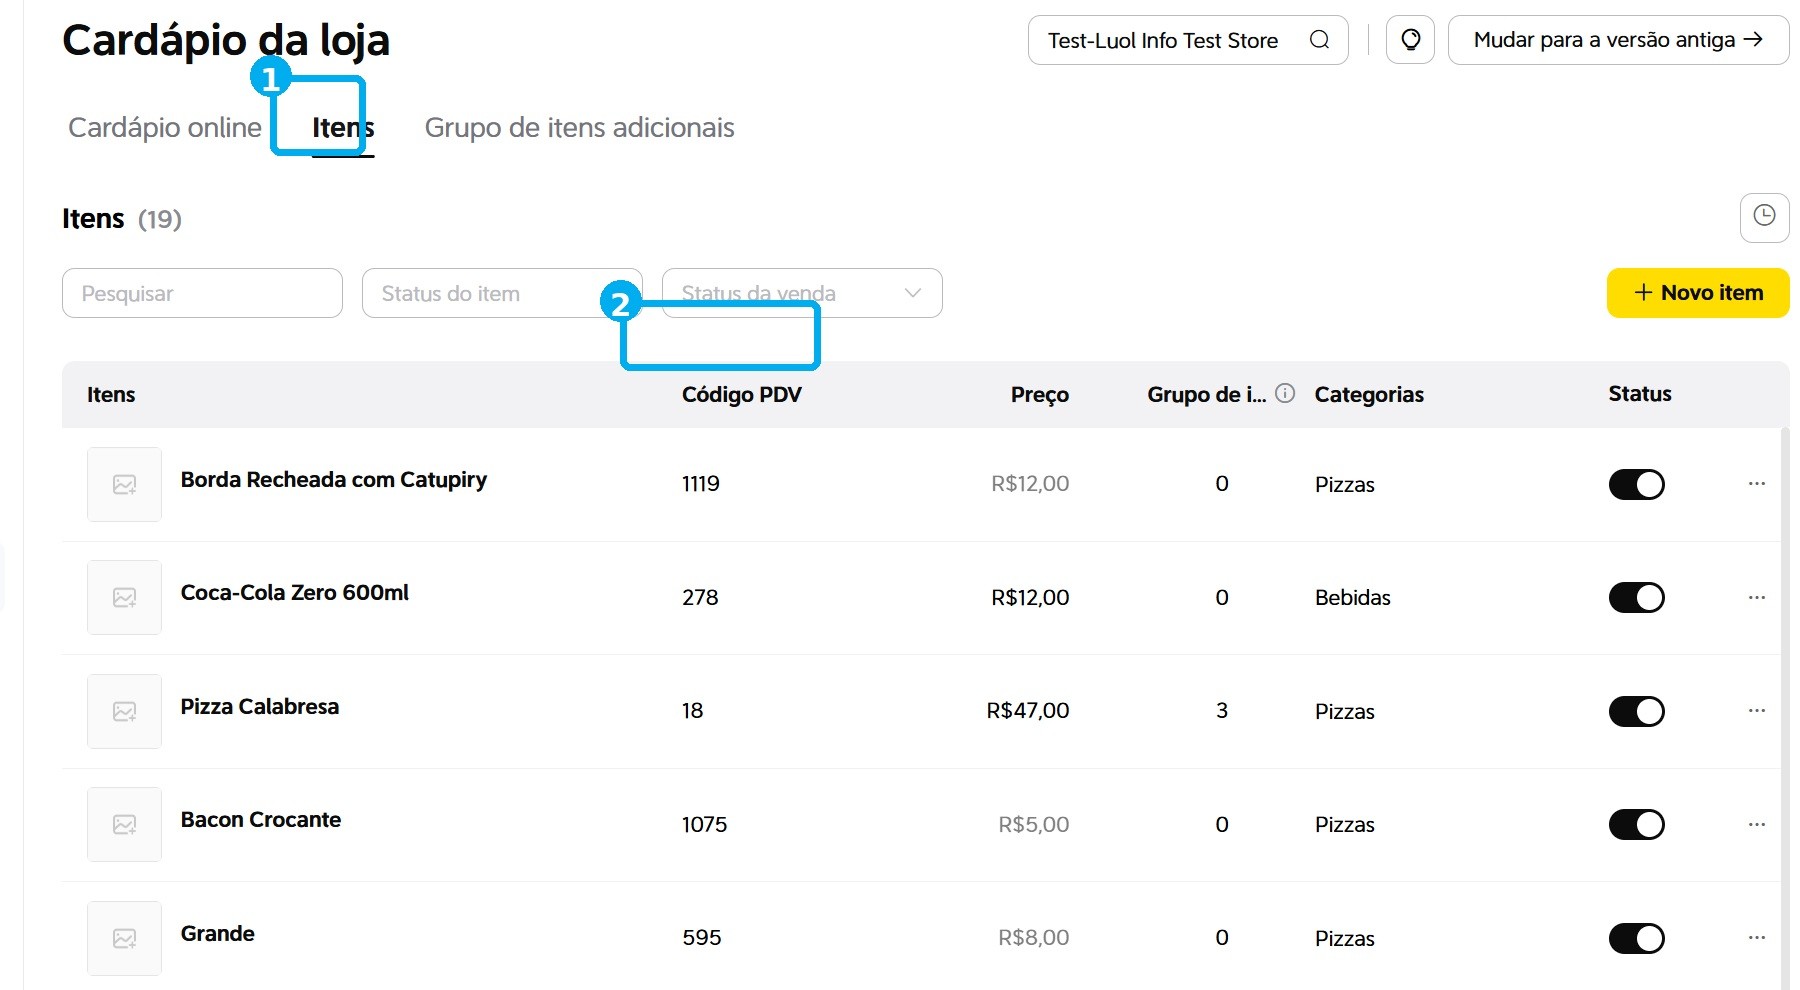Click the items list vertical scrollbar
Screen dimensions: 1800x990
tap(1785, 708)
